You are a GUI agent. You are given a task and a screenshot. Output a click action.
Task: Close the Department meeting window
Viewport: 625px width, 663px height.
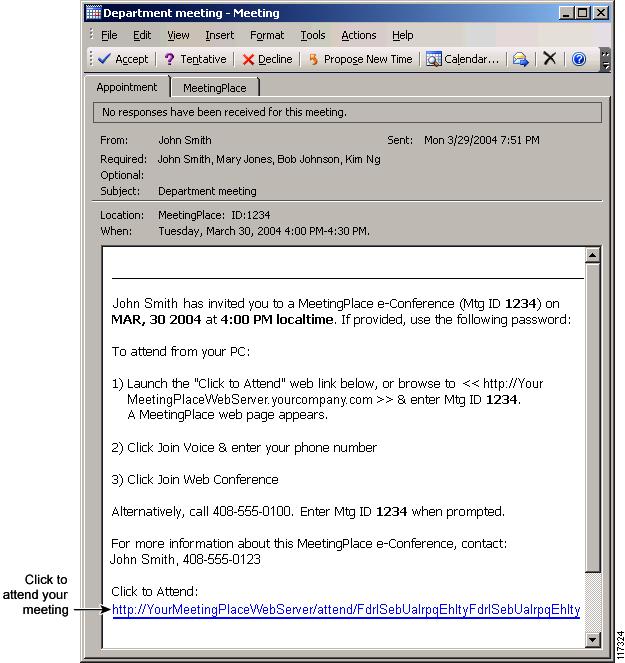pyautogui.click(x=600, y=13)
